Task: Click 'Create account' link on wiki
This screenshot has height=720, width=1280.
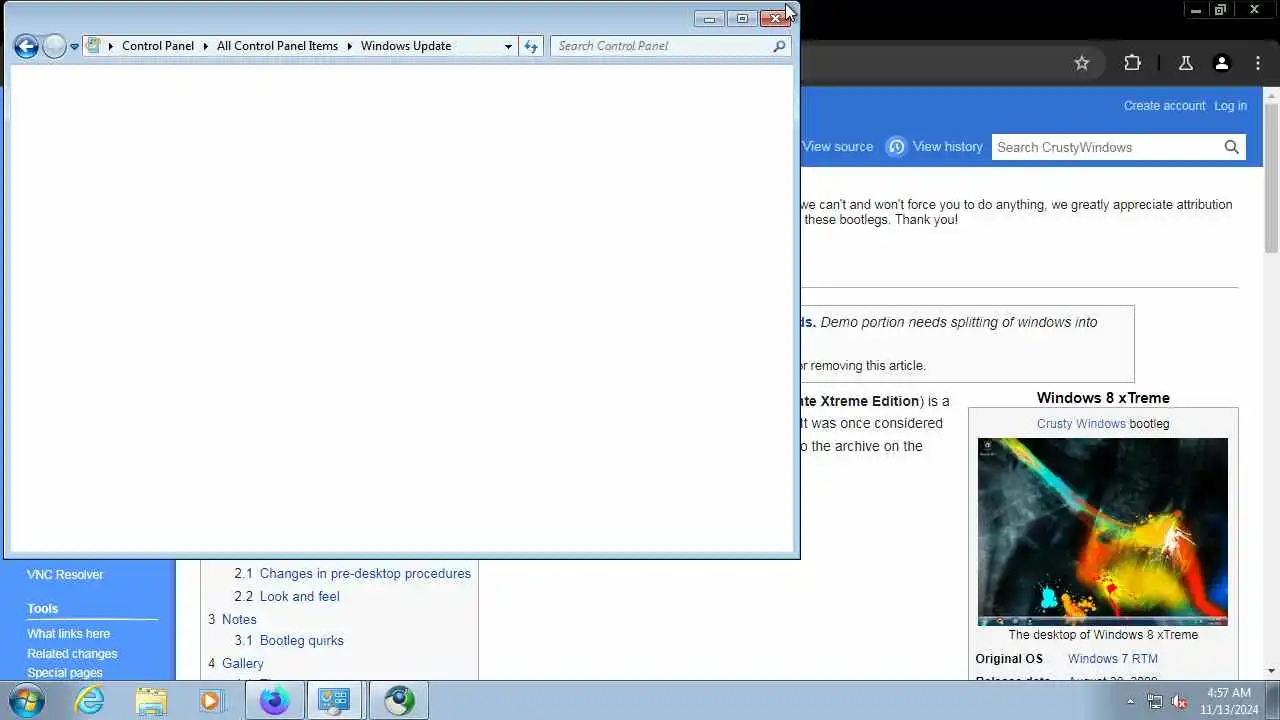Action: click(x=1164, y=106)
